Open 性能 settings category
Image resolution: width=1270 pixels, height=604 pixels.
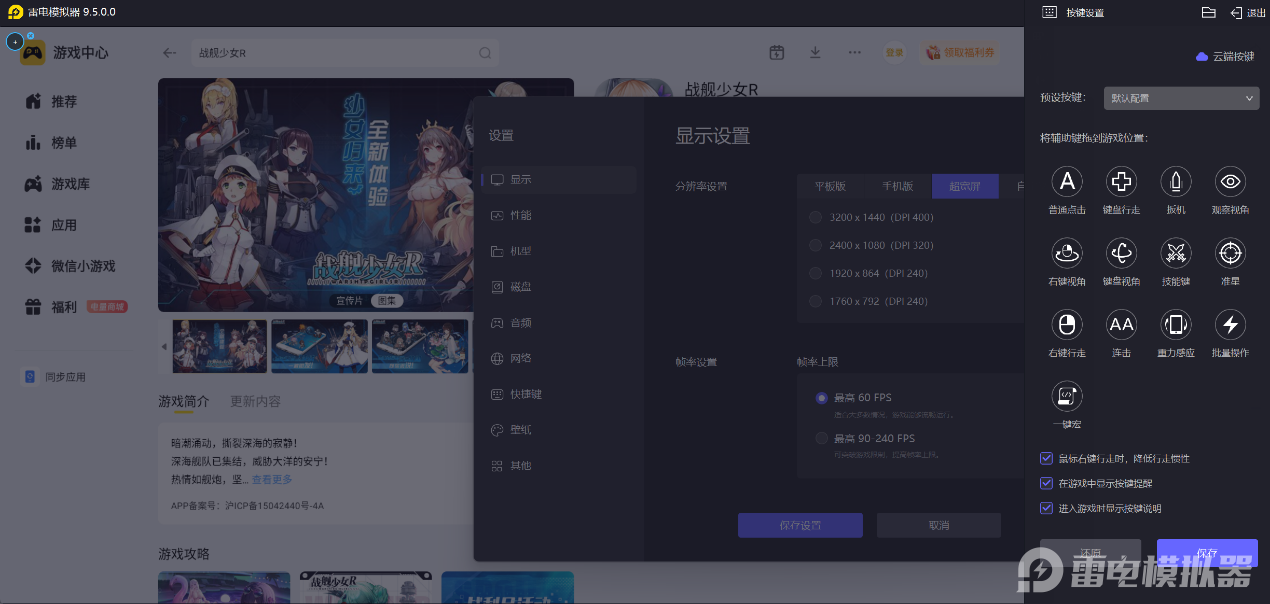[x=558, y=215]
